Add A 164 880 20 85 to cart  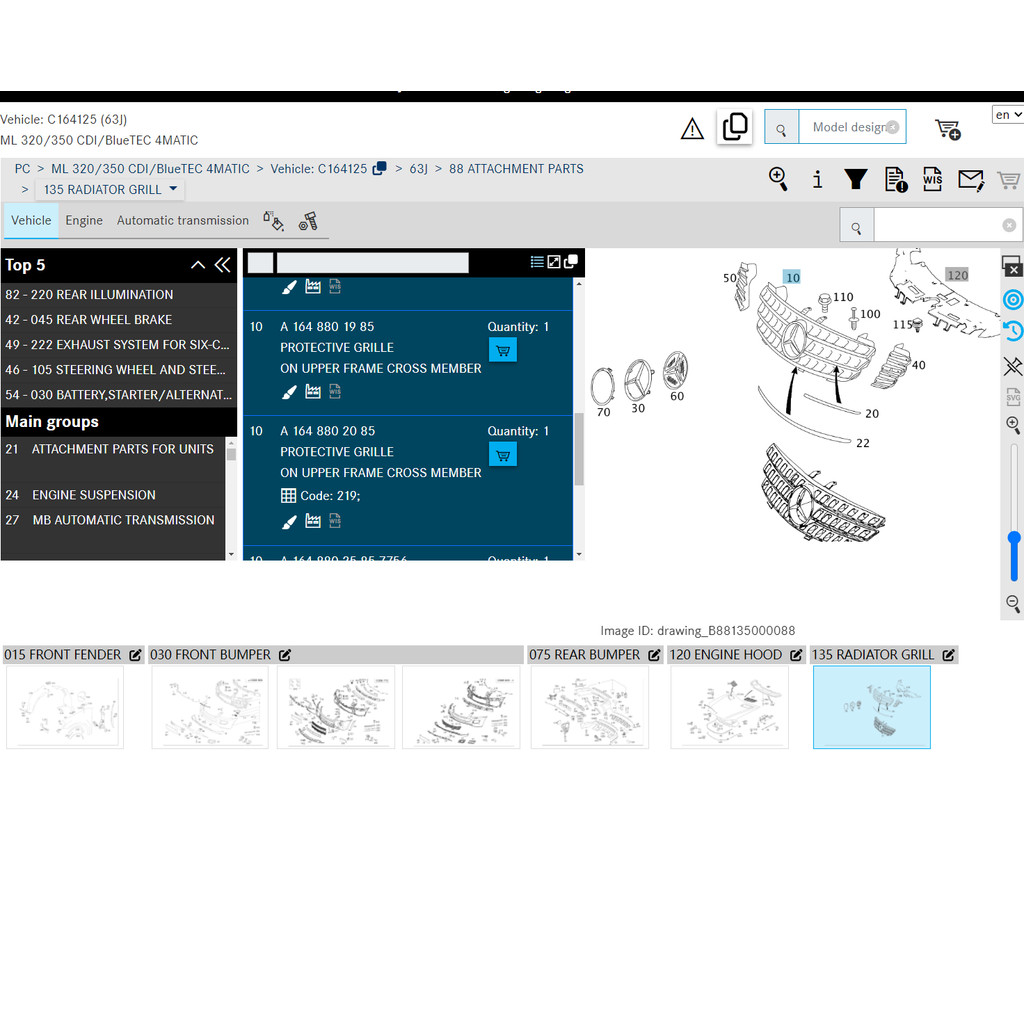point(503,455)
